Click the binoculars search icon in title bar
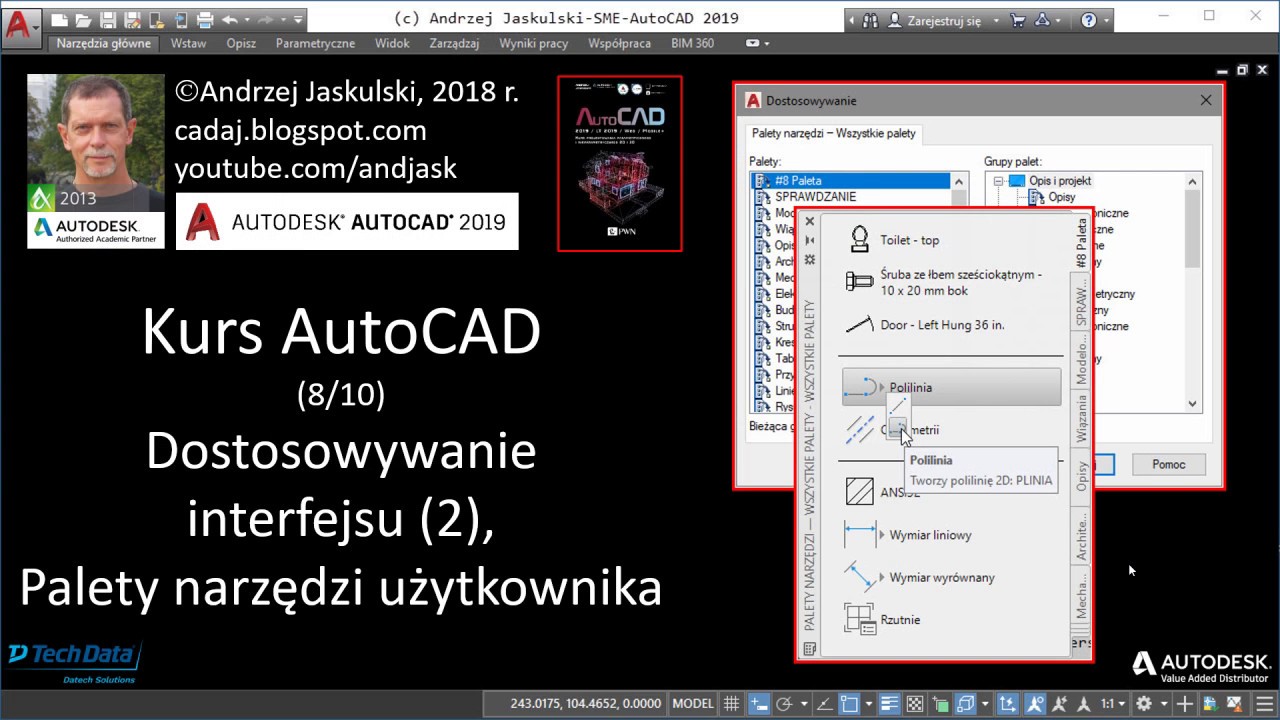This screenshot has height=720, width=1280. (x=869, y=20)
